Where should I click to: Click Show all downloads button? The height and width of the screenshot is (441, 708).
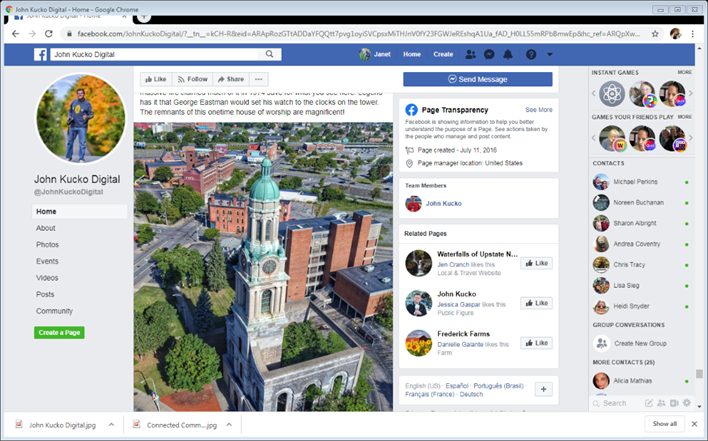click(664, 424)
